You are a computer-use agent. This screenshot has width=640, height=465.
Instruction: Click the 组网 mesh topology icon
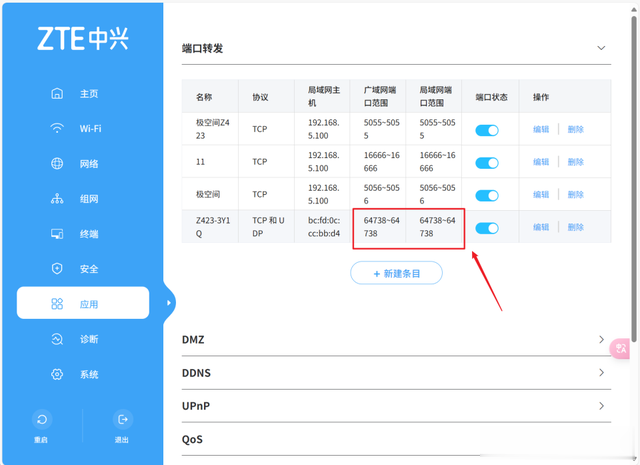(x=57, y=199)
